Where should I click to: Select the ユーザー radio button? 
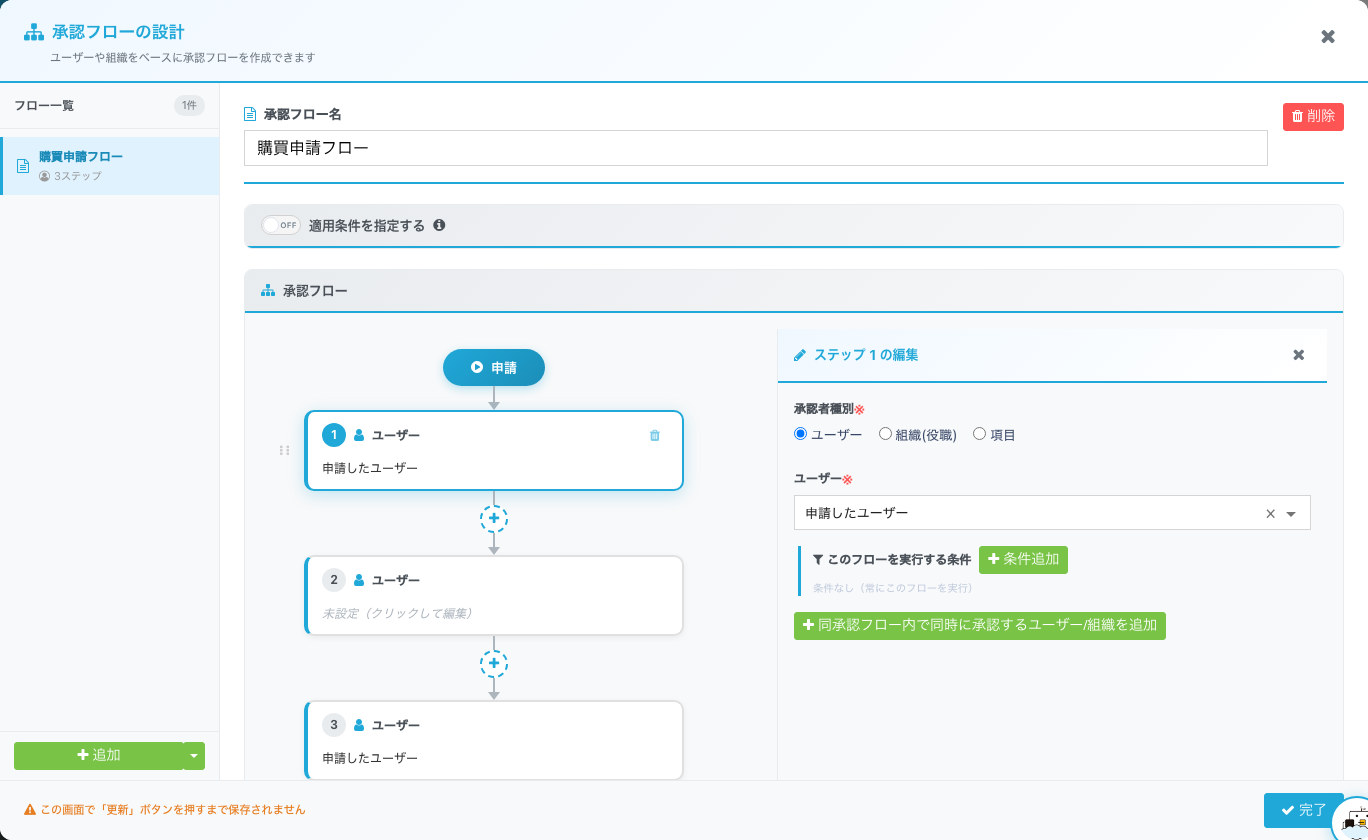800,434
